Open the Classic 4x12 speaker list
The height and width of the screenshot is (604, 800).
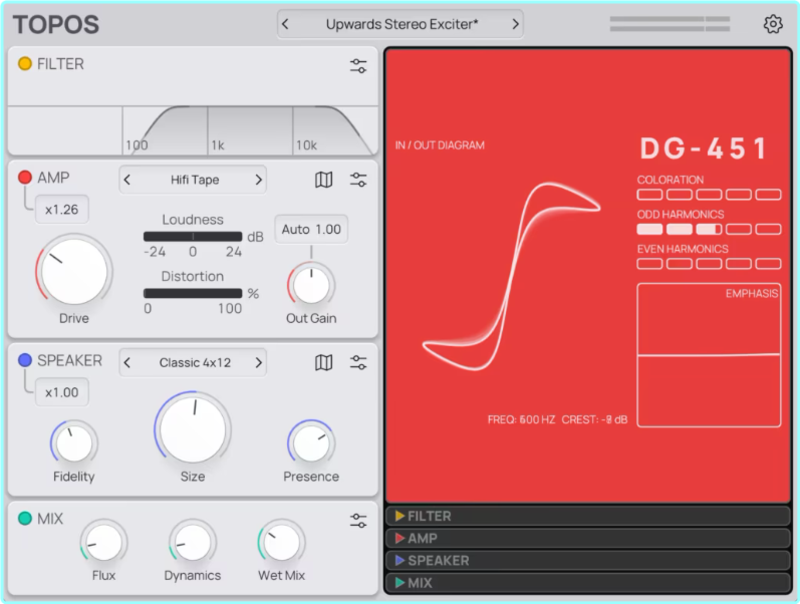pos(194,363)
